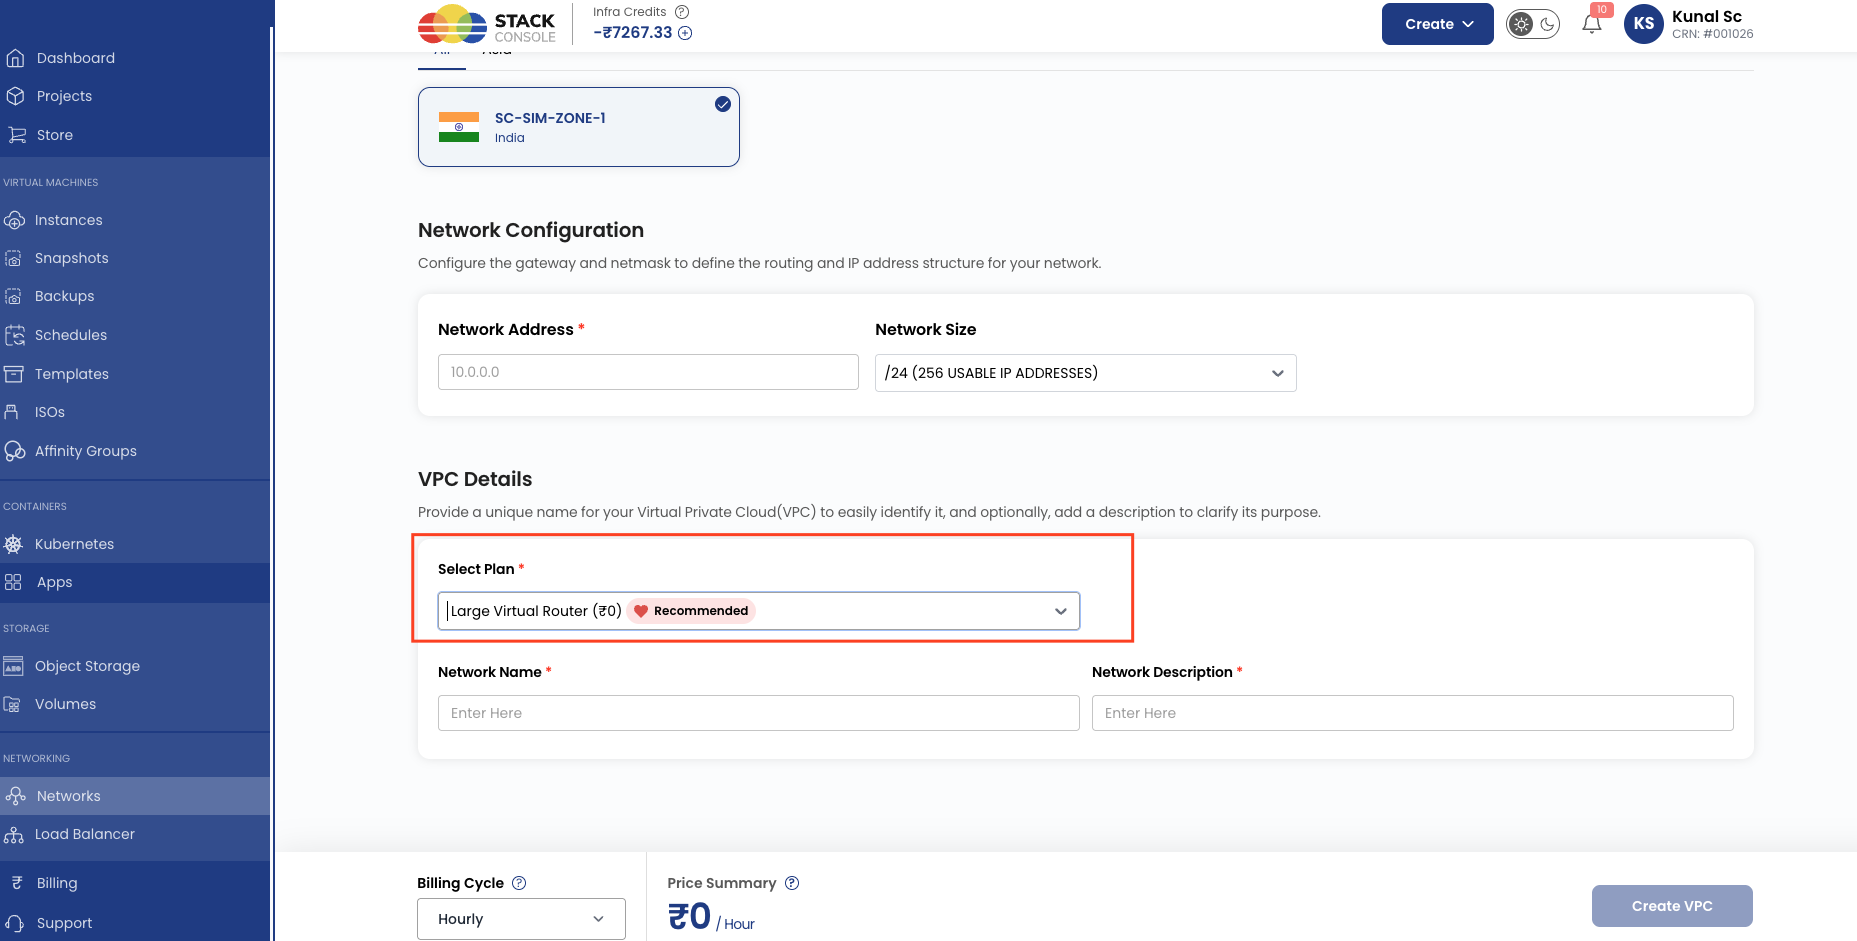Open Instances in the sidebar
This screenshot has height=941, width=1857.
pos(68,220)
